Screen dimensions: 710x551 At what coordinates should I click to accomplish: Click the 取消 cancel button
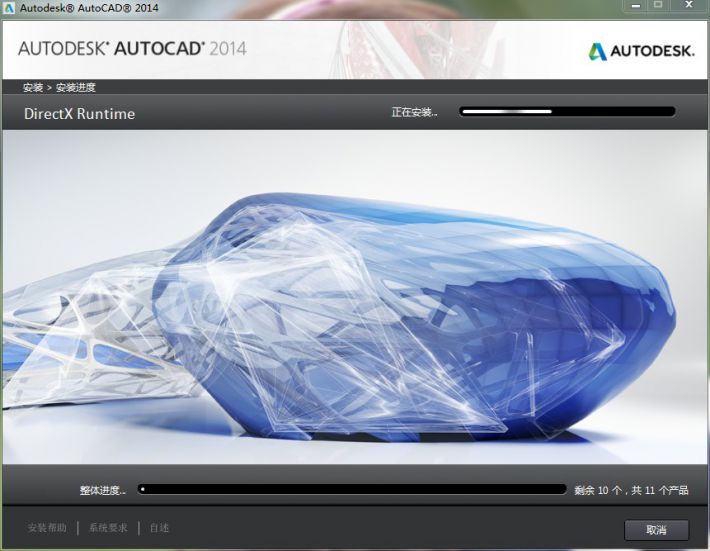tap(656, 529)
